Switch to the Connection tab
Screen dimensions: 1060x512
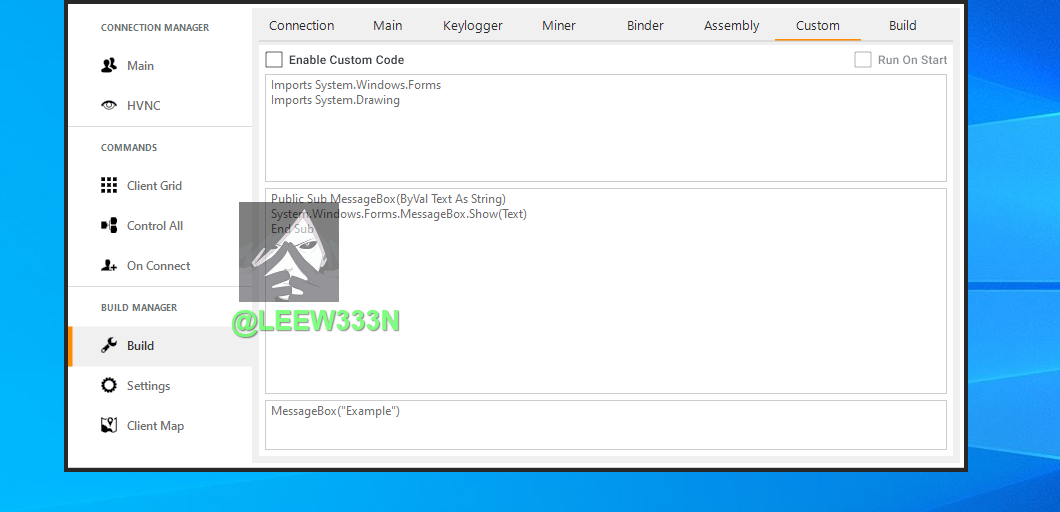click(301, 26)
